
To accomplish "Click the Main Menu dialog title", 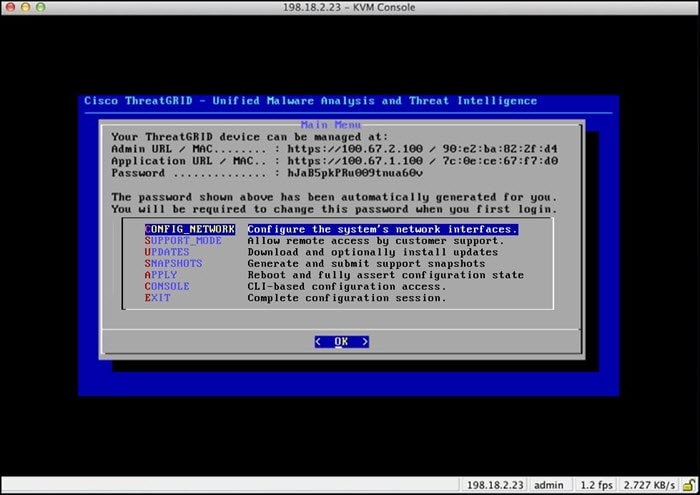I will (331, 125).
